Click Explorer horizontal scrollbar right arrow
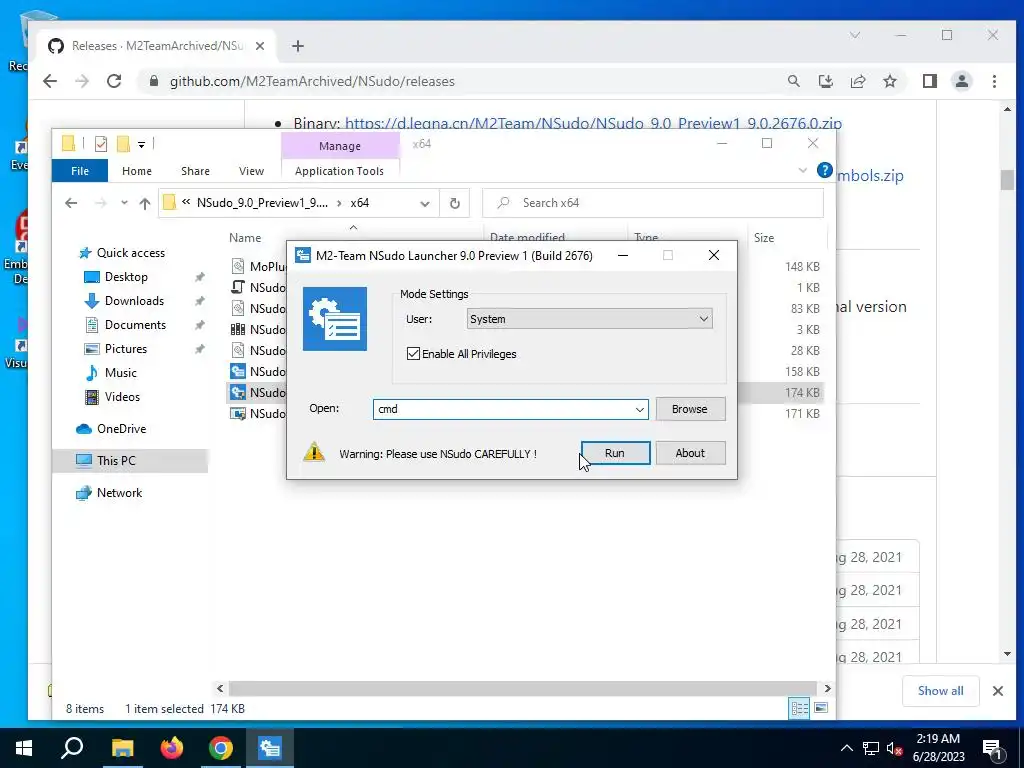The width and height of the screenshot is (1024, 768). pos(827,688)
